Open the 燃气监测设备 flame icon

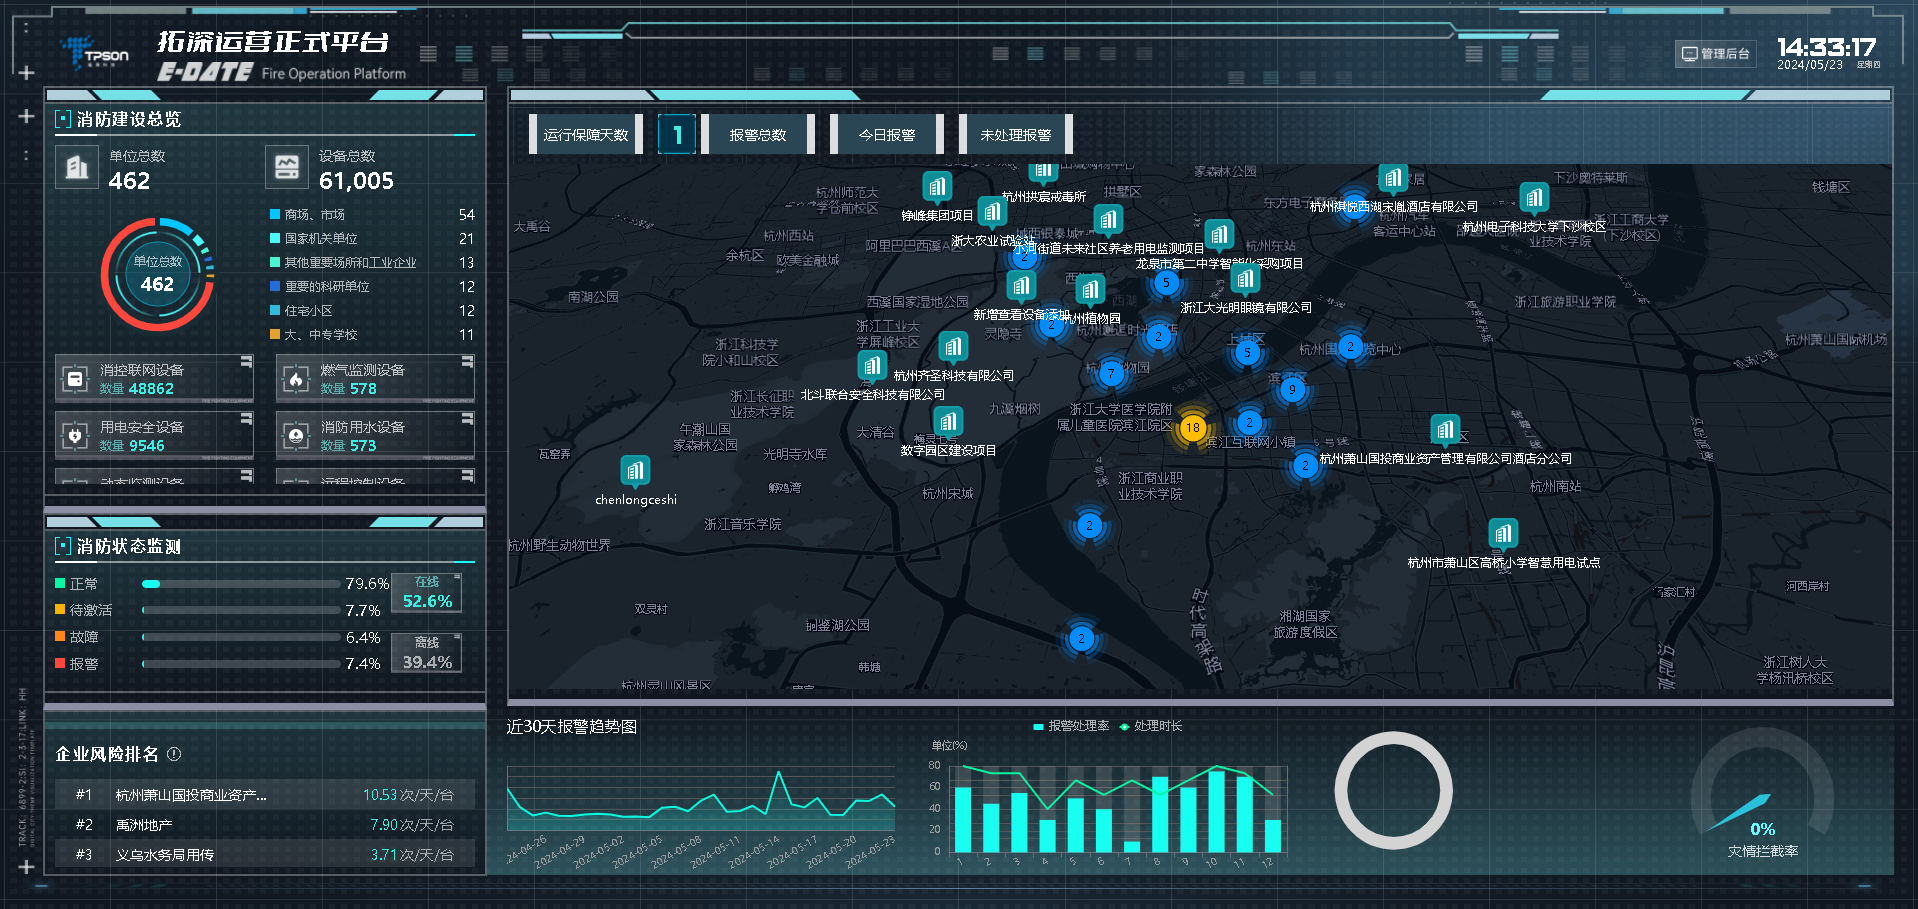point(296,379)
